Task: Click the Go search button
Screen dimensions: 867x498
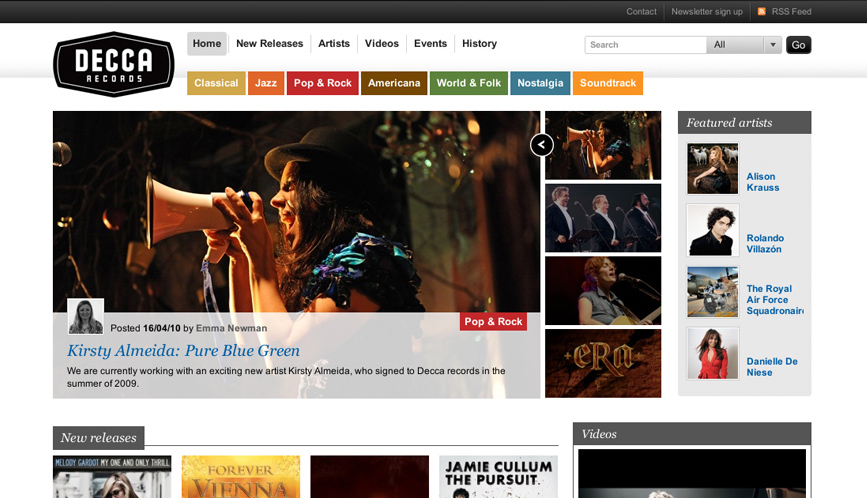Action: point(798,45)
